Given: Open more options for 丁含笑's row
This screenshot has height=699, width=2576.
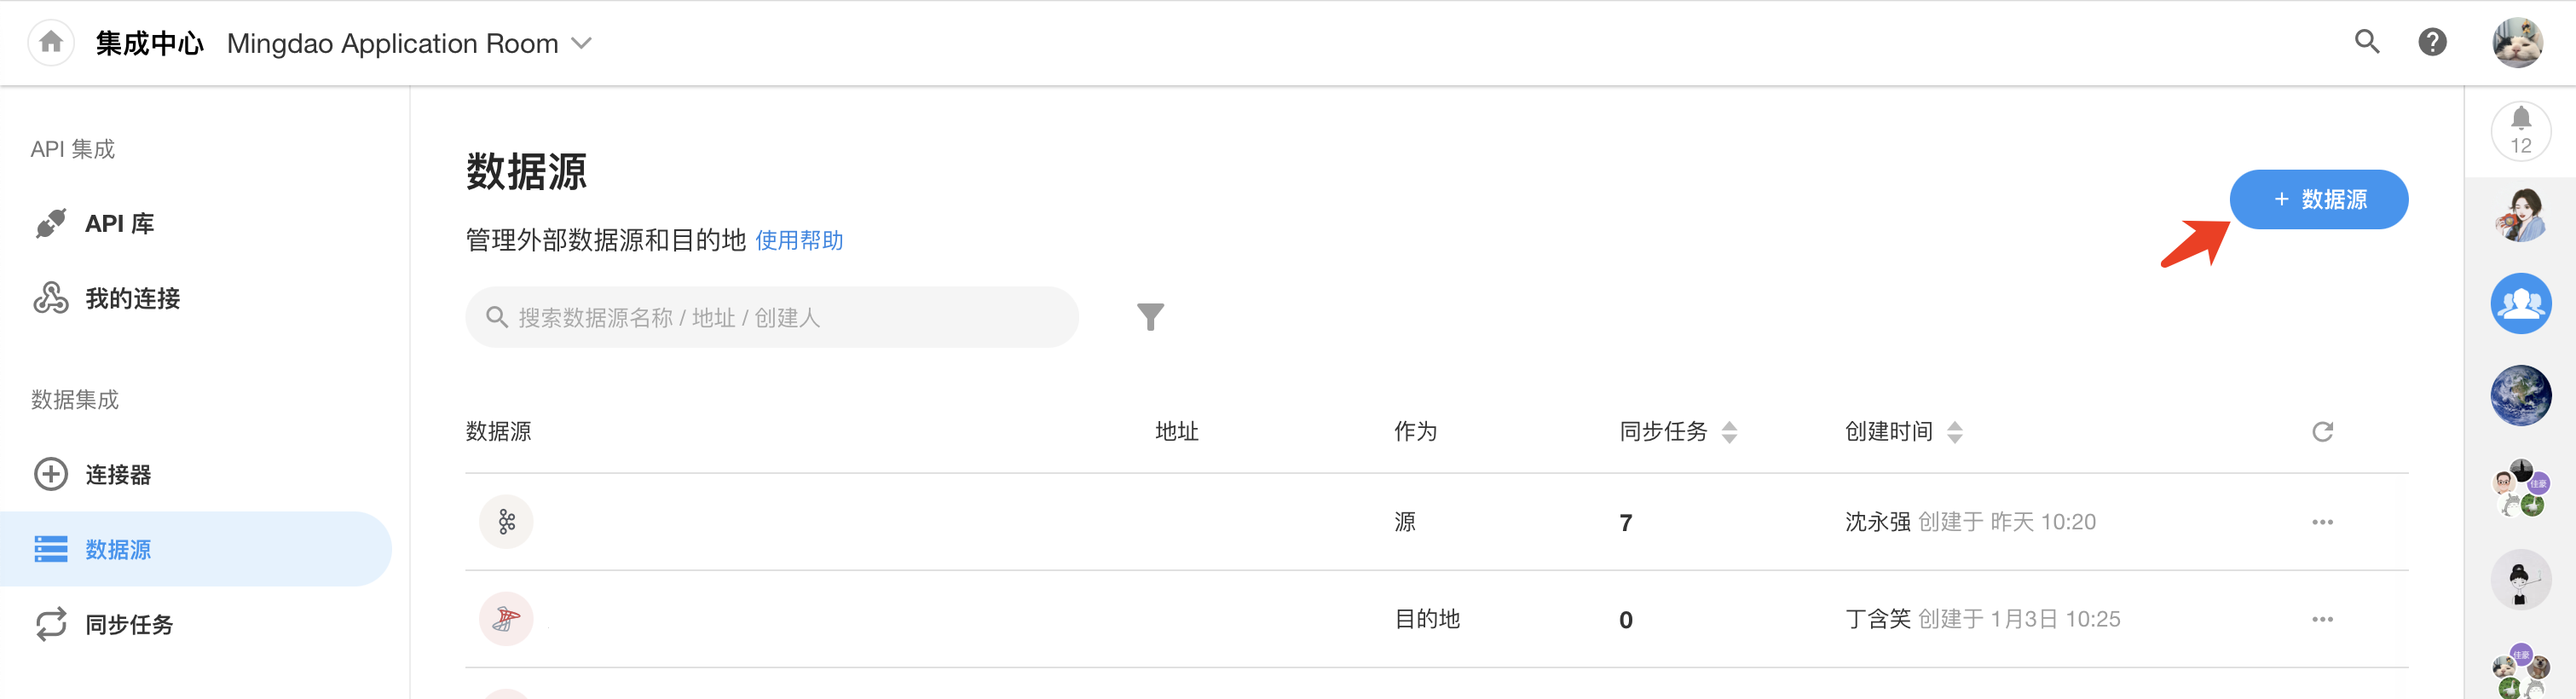Looking at the screenshot, I should pyautogui.click(x=2322, y=620).
